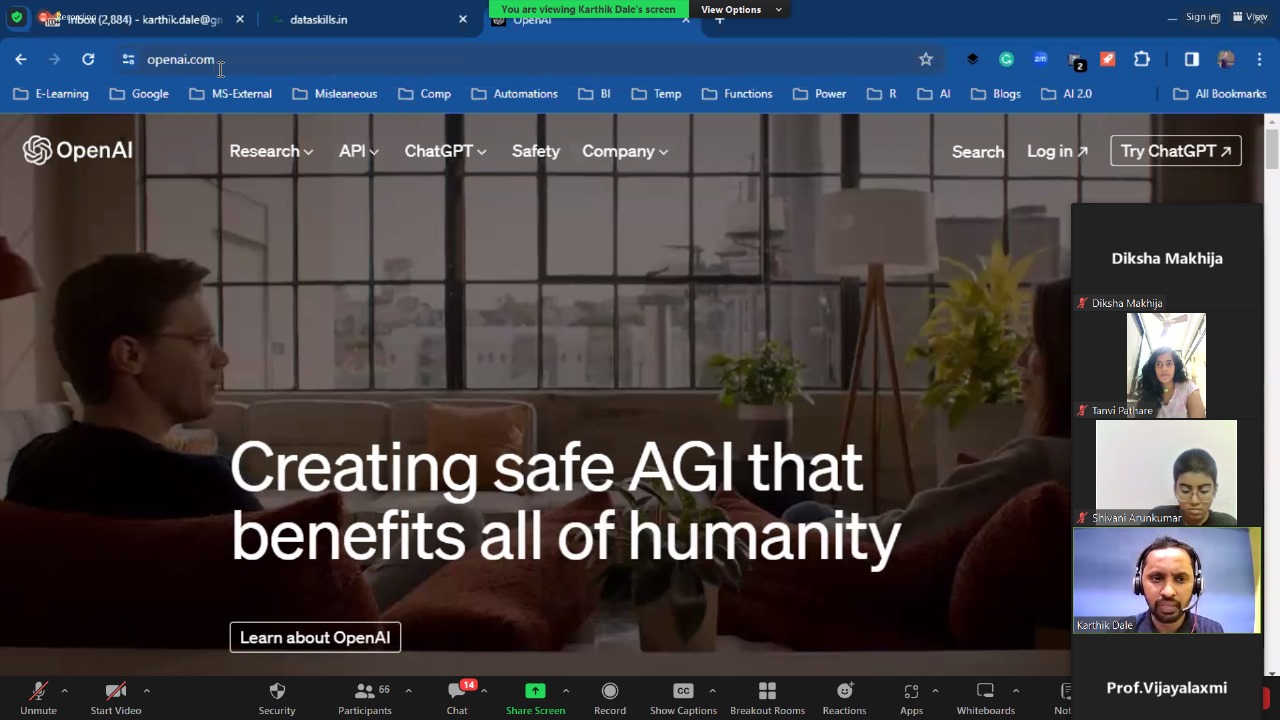
Task: Expand the arrow next to Chat
Action: coord(484,691)
